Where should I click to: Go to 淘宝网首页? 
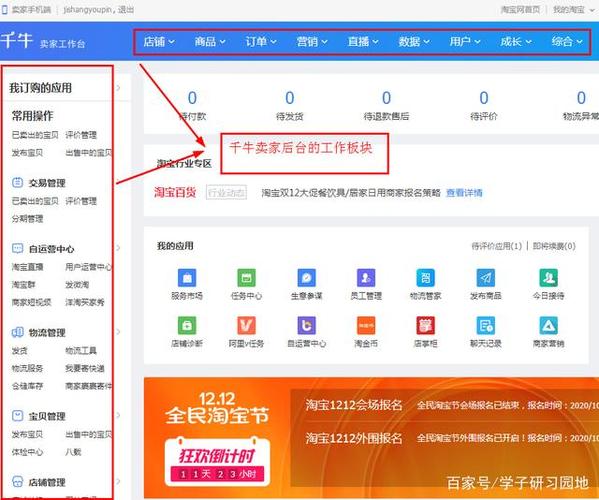(x=520, y=10)
